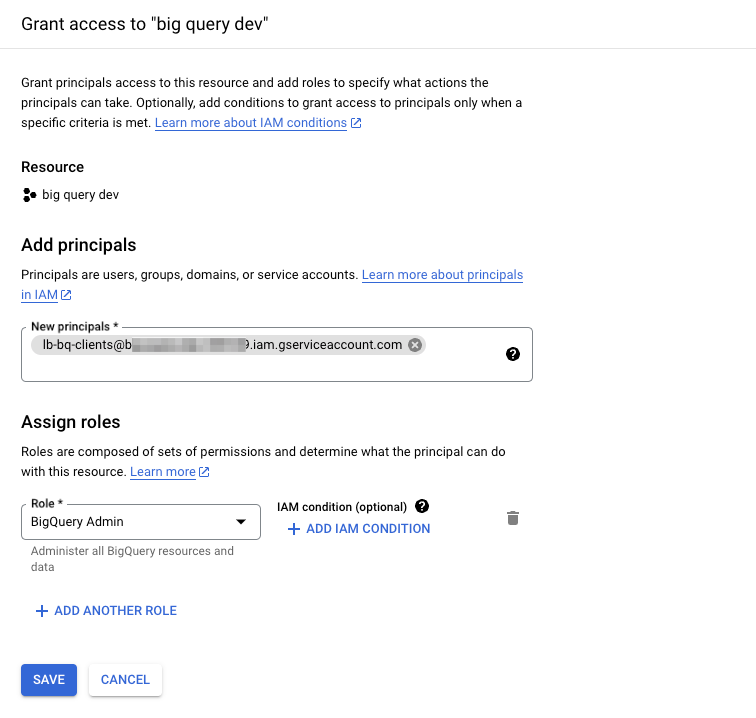This screenshot has width=756, height=718.
Task: Cancel granting access
Action: pos(125,680)
